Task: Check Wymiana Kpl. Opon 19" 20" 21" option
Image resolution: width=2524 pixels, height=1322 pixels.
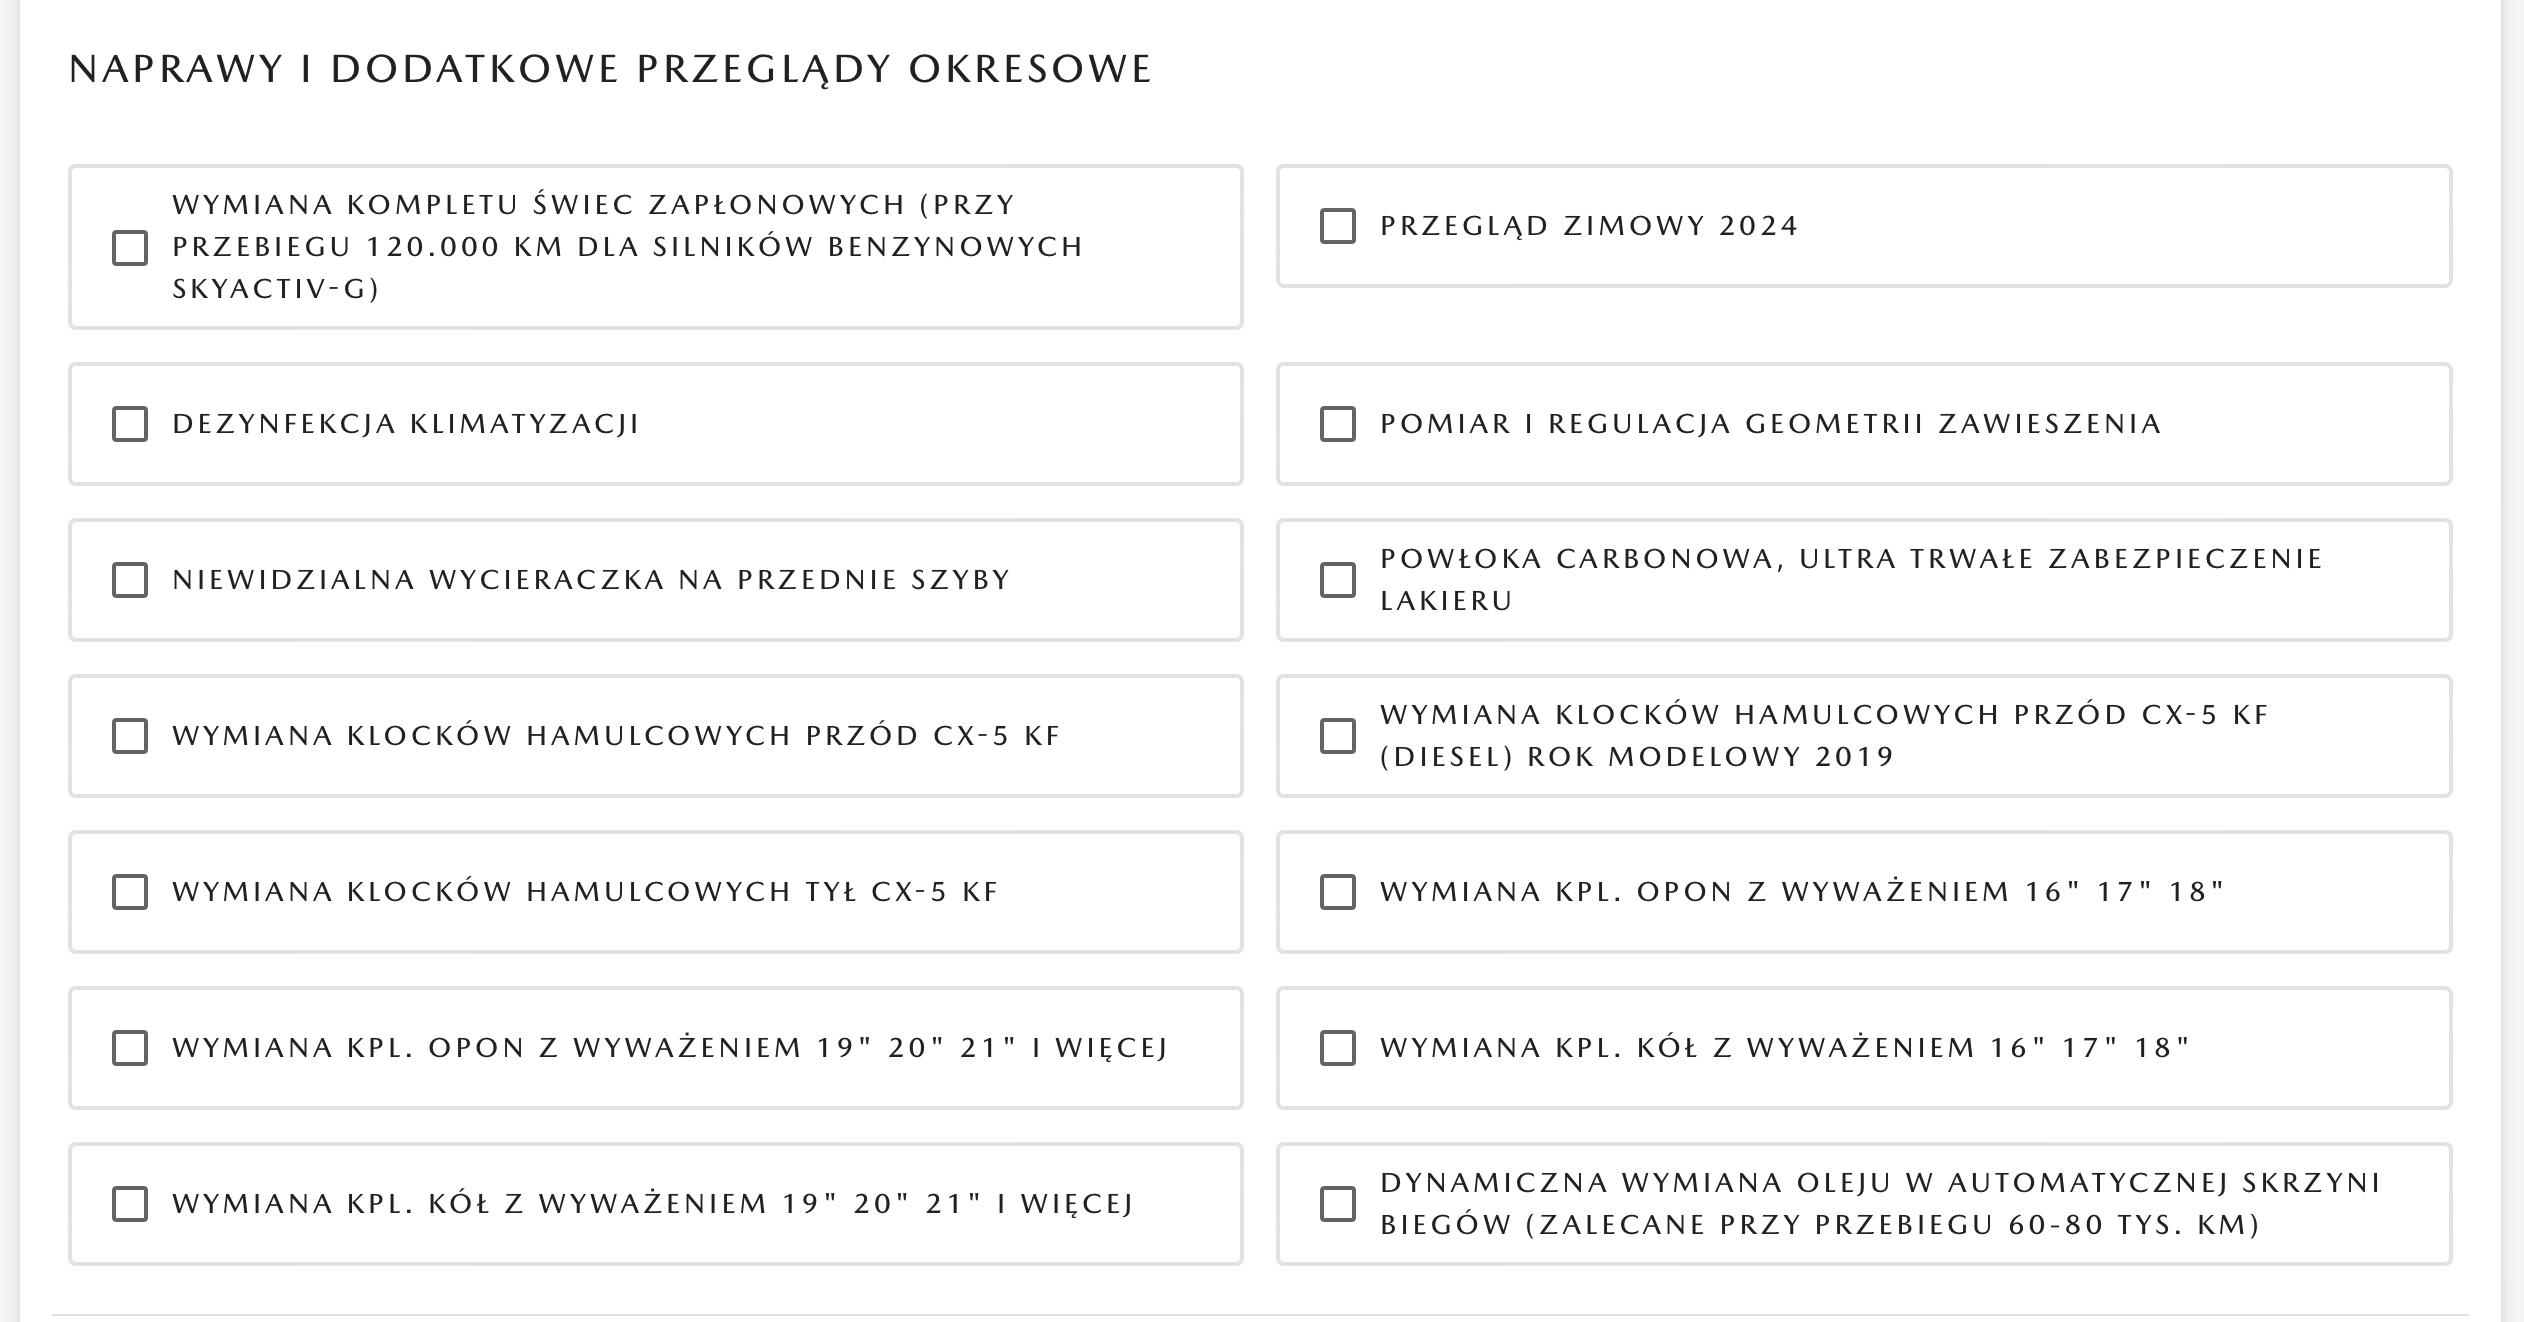Action: point(130,1048)
